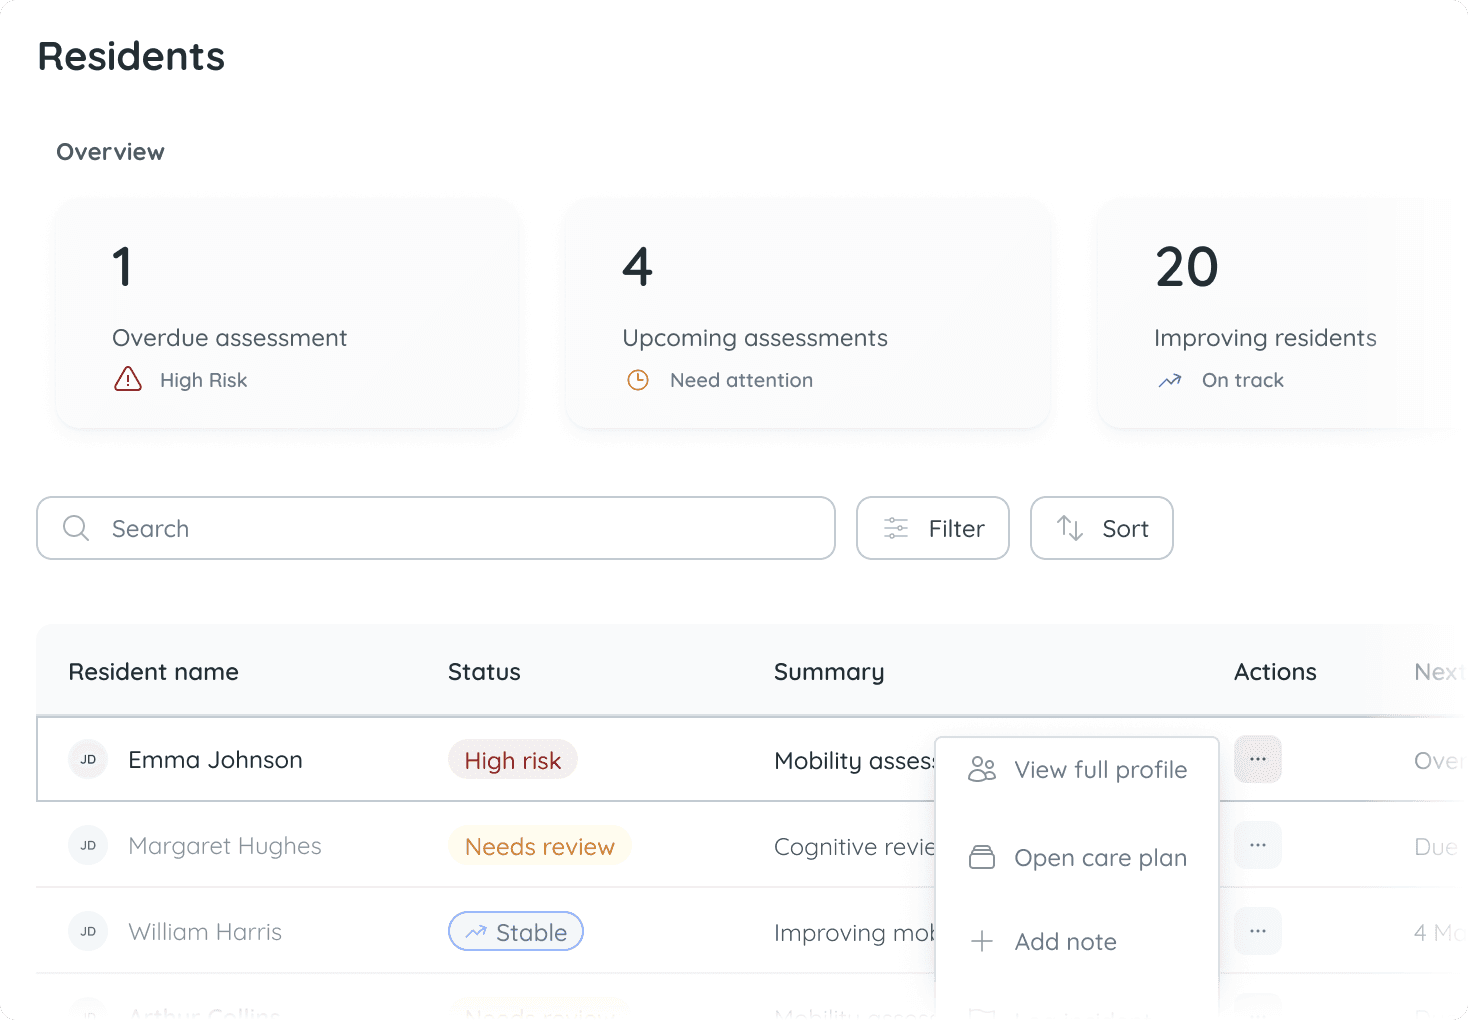Click Emma Johnson's JD avatar

click(x=88, y=760)
